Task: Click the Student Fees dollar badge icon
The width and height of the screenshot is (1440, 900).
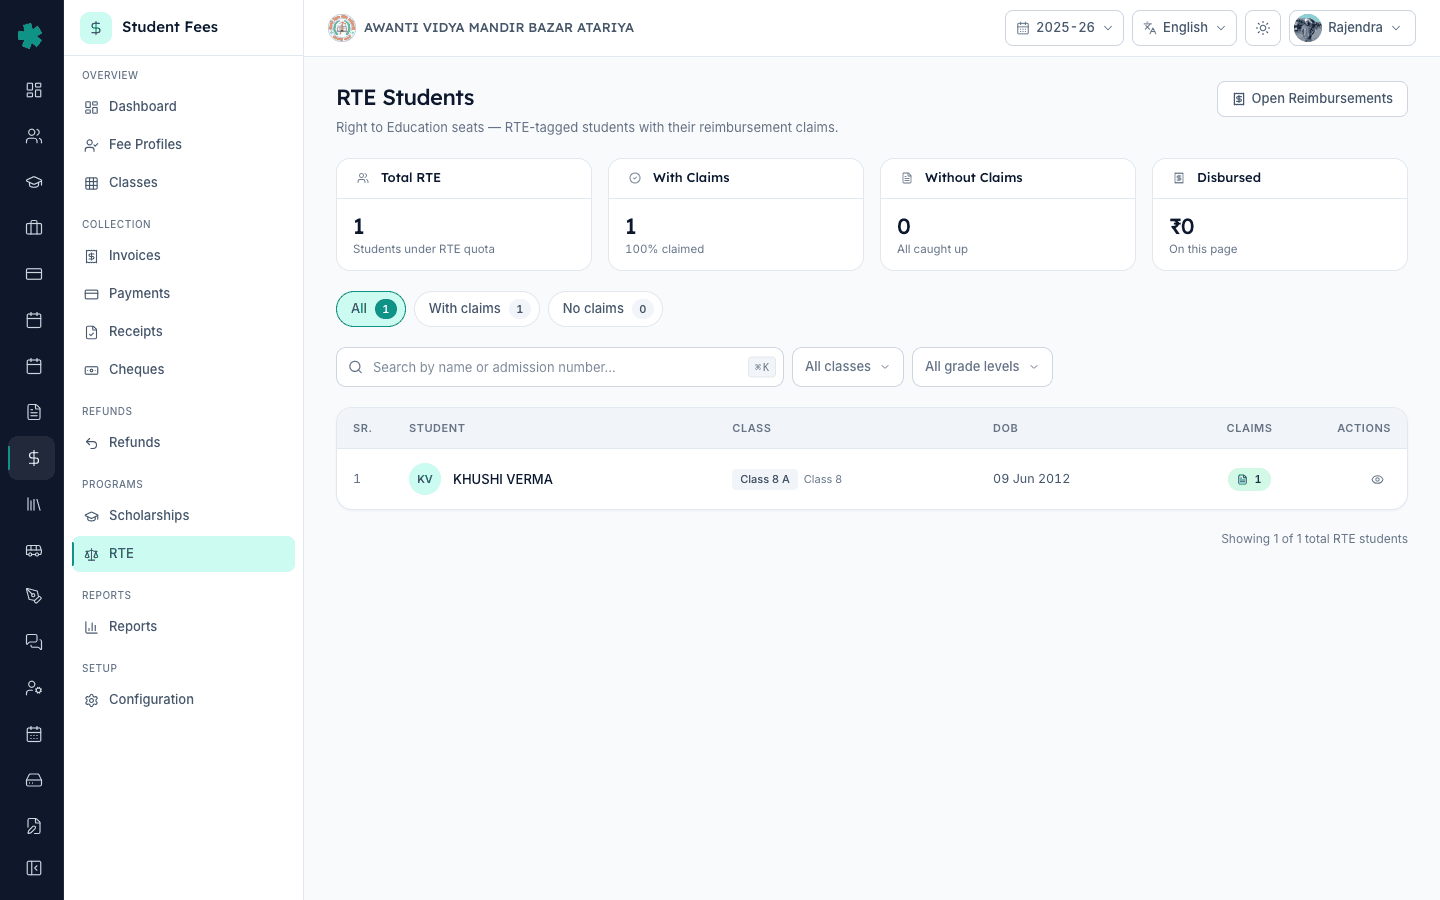Action: point(96,28)
